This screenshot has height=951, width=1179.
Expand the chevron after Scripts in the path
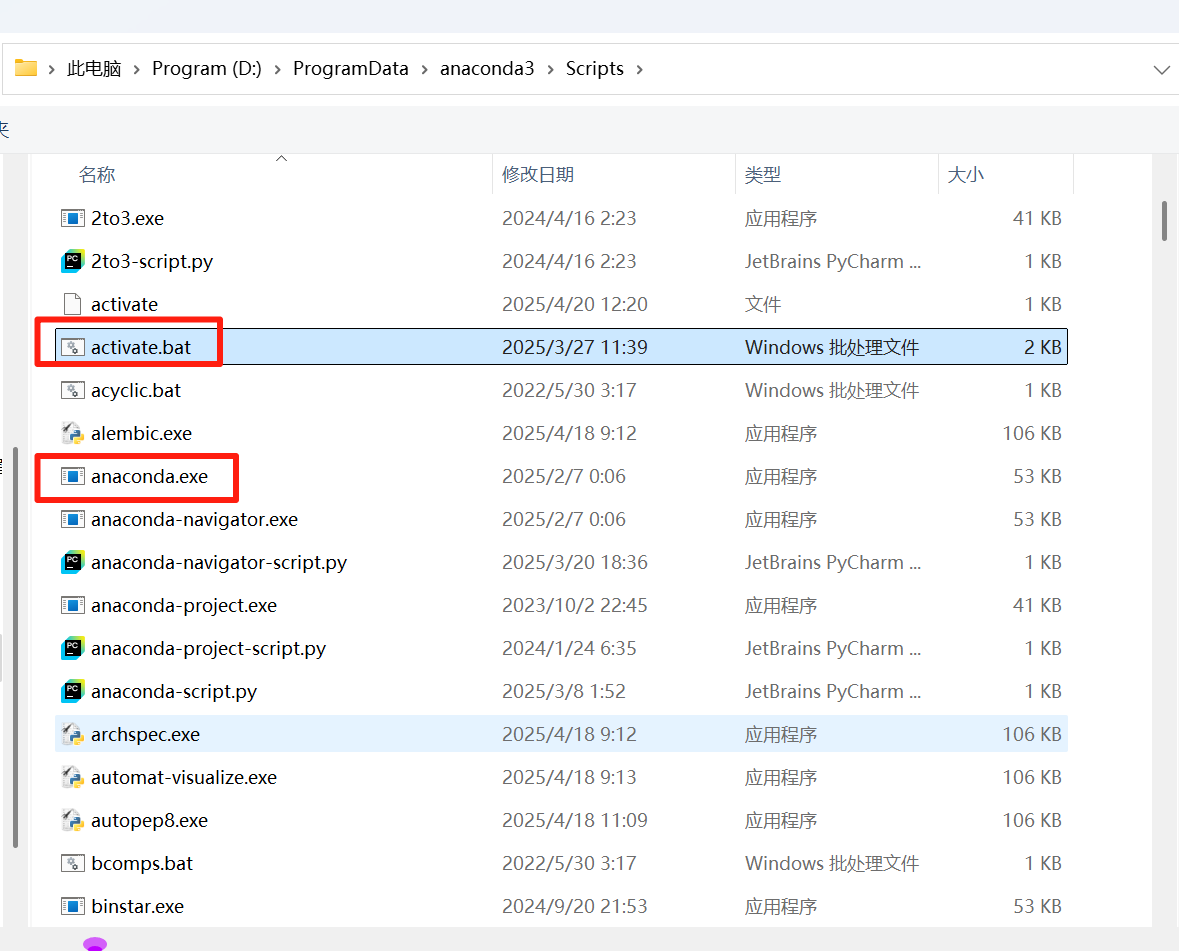(x=640, y=69)
